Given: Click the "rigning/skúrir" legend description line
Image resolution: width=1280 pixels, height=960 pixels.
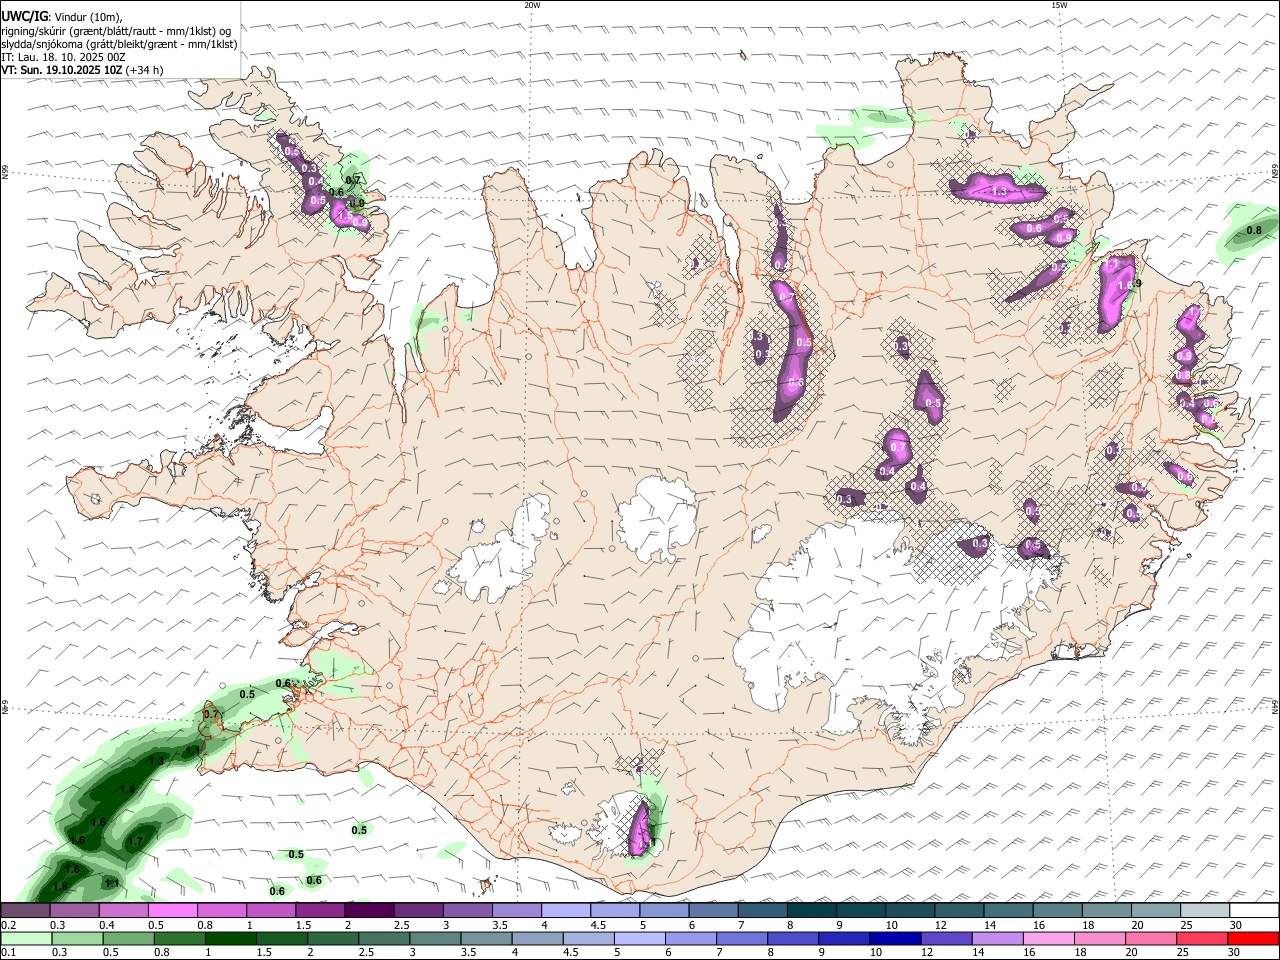Looking at the screenshot, I should tap(115, 31).
